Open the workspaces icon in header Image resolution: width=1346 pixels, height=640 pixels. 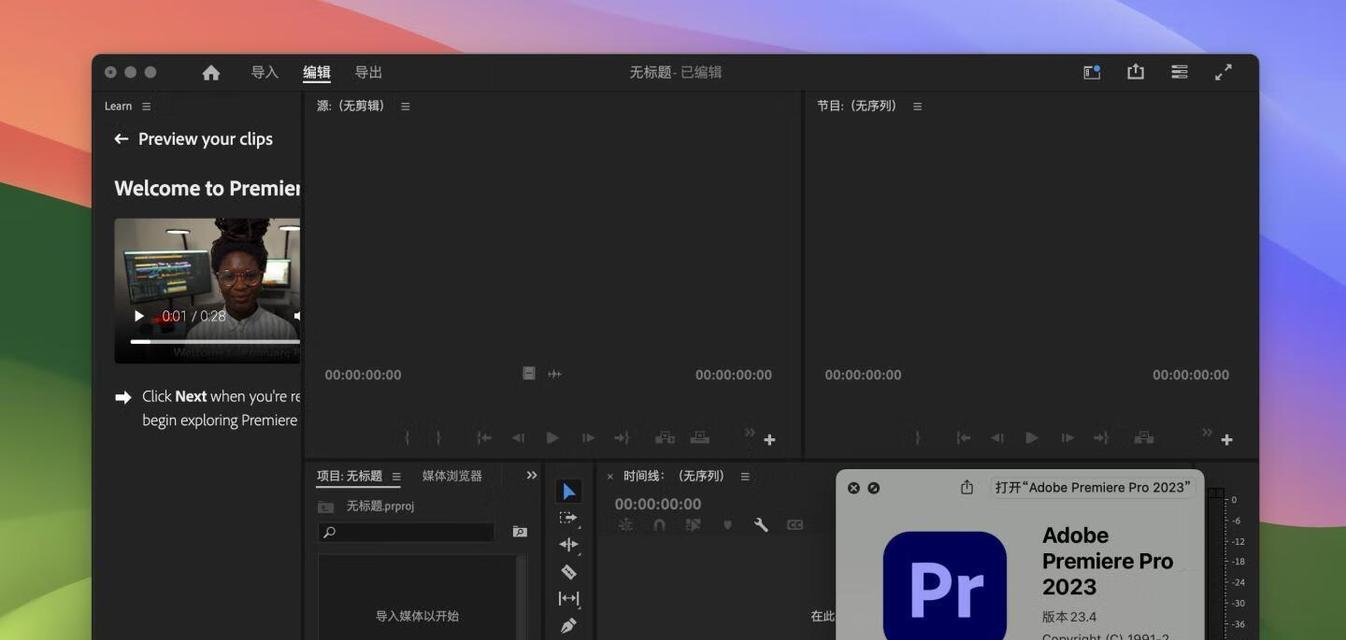1092,72
